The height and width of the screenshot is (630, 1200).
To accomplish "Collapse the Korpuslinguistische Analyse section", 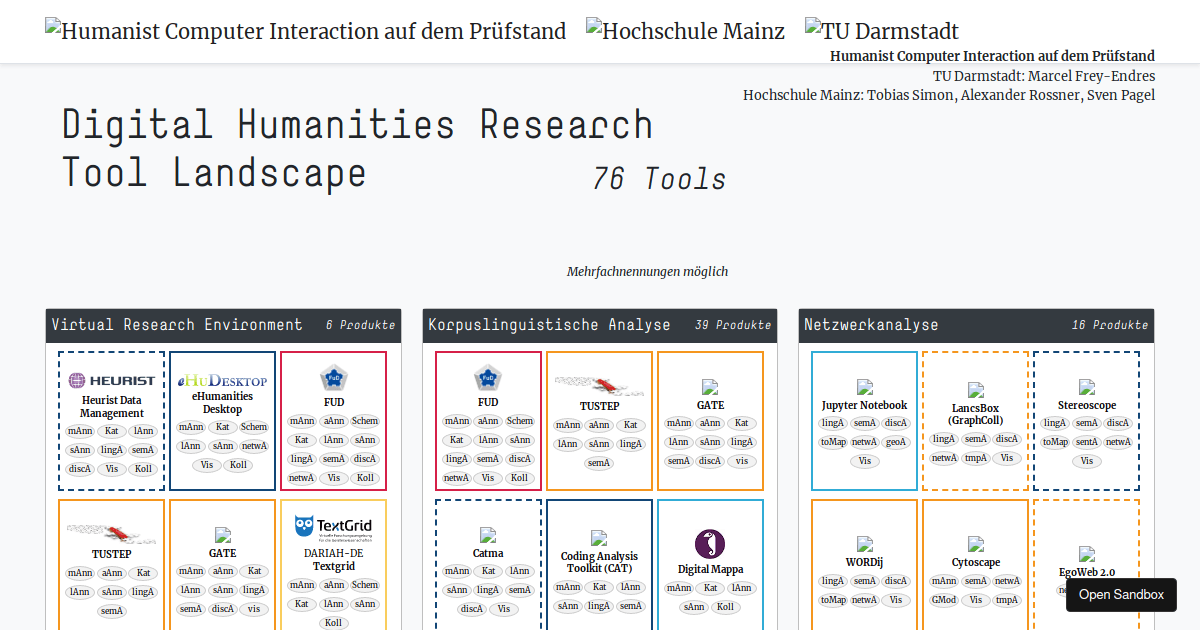I will pos(599,325).
